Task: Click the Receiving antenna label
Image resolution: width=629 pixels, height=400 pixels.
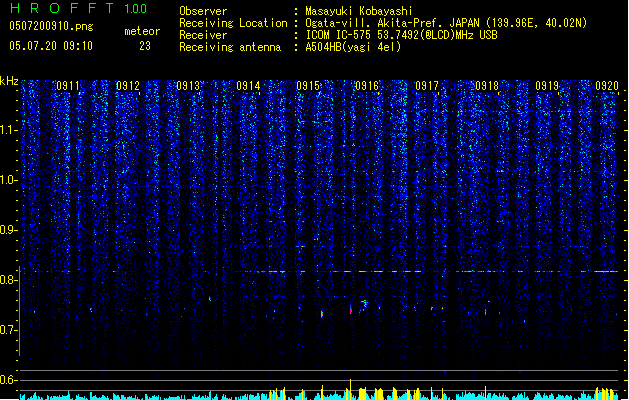Action: pos(230,47)
